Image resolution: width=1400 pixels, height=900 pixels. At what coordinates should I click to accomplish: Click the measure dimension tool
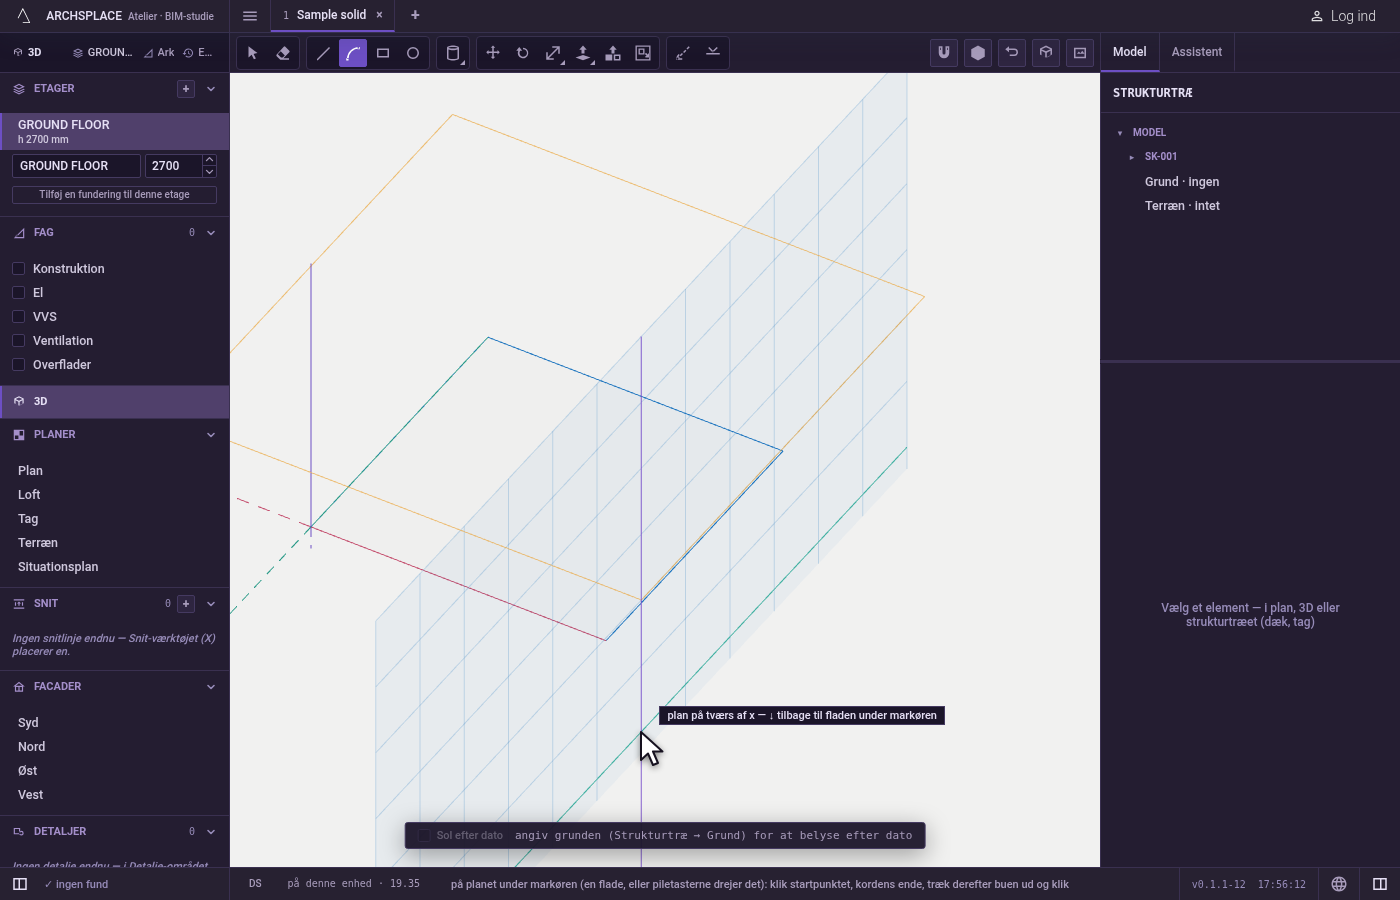point(683,53)
